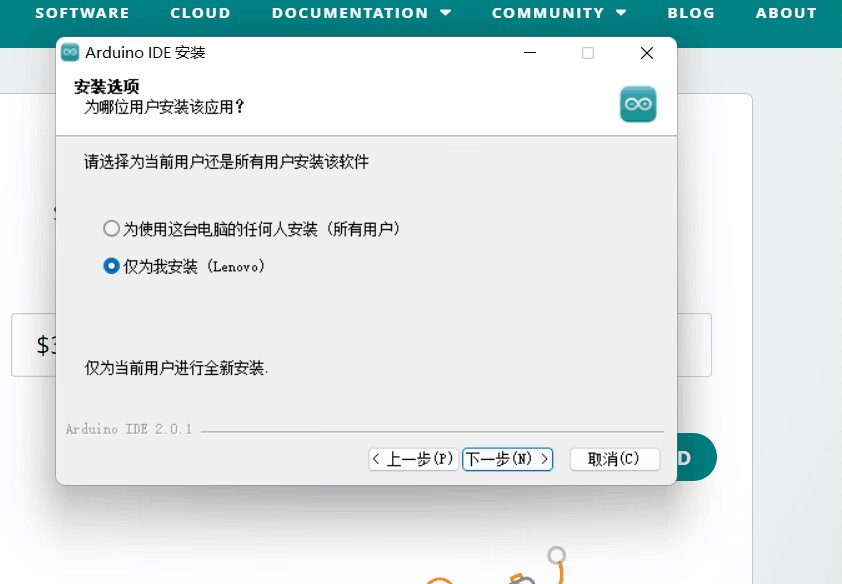This screenshot has width=842, height=584.
Task: Click the Arduino IDE 安装 title bar text
Action: (x=146, y=53)
